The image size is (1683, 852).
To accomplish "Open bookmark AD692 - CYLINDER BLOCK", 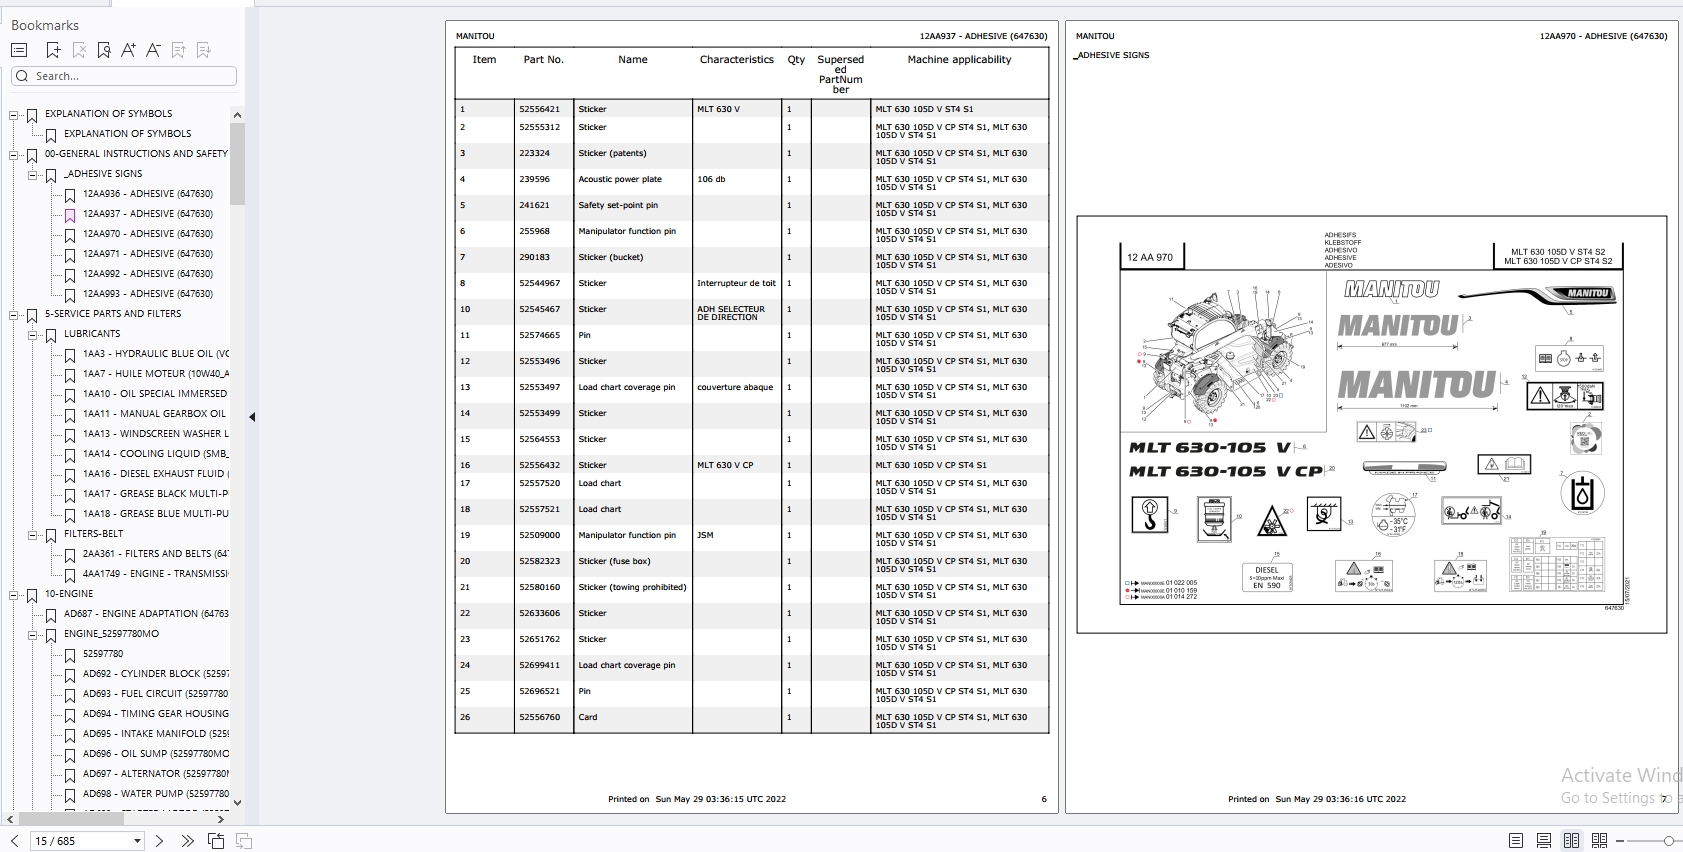I will point(156,674).
